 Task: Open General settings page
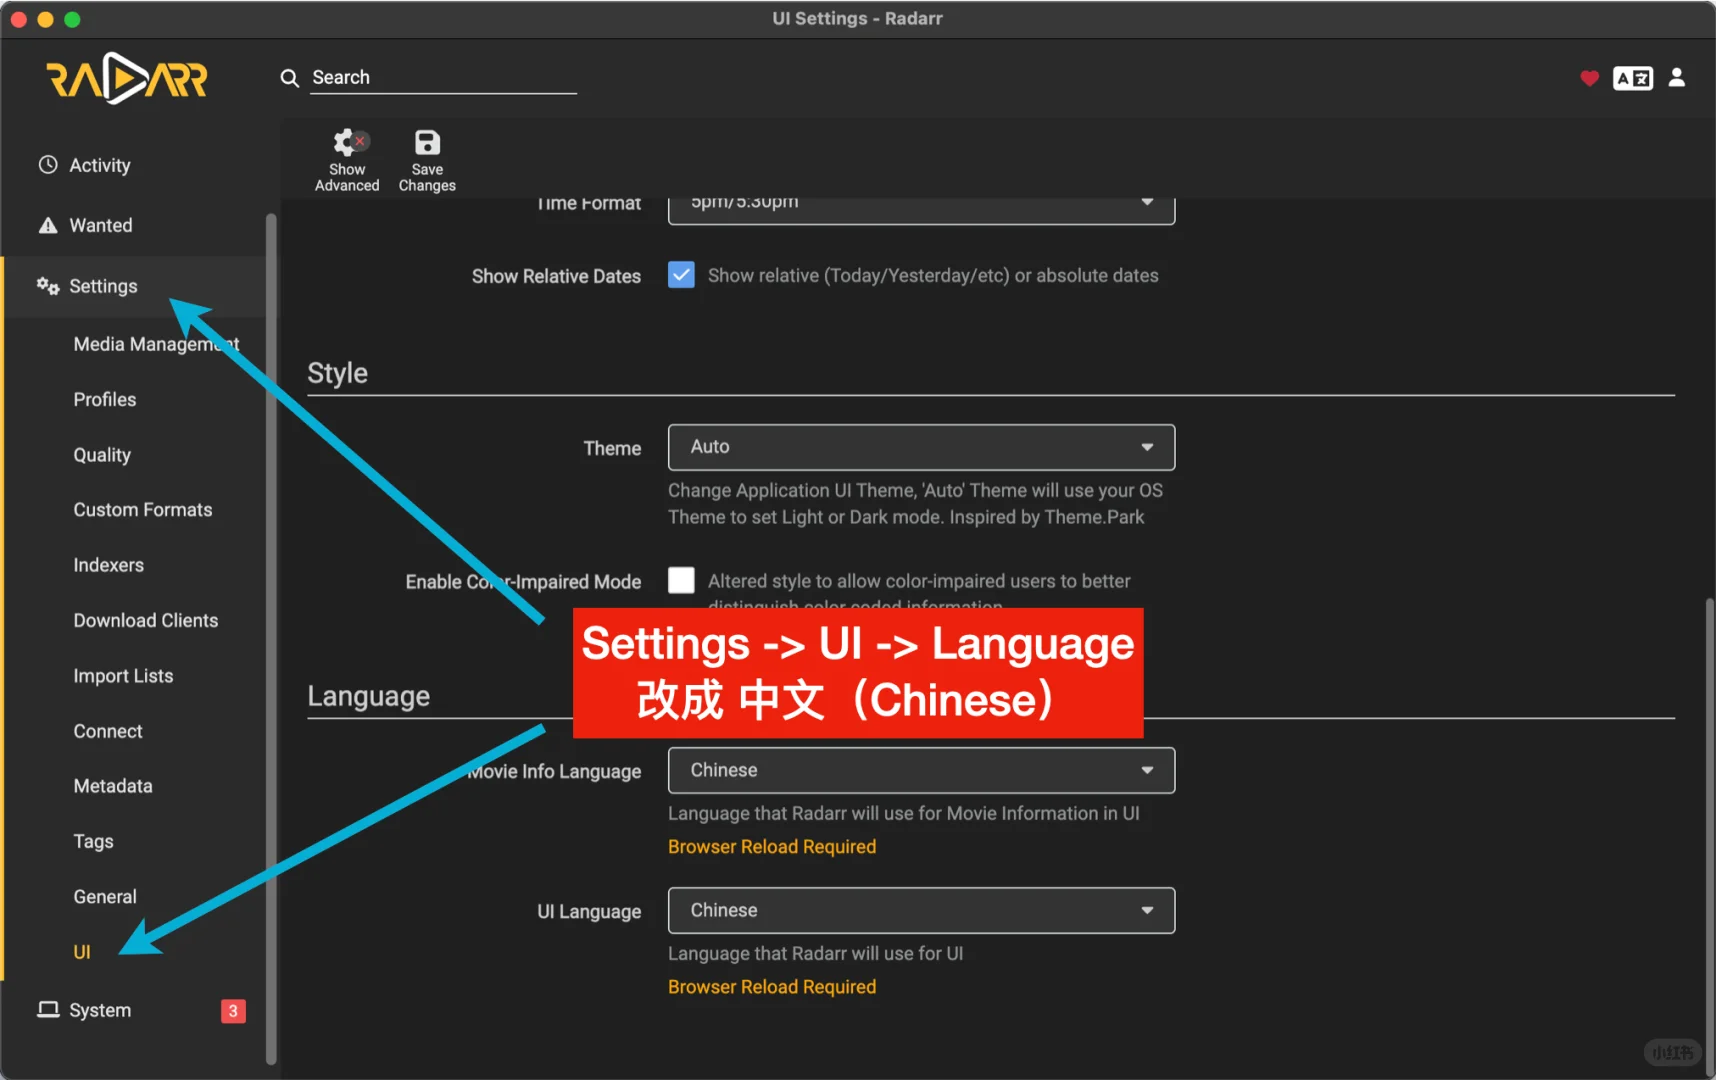tap(105, 897)
